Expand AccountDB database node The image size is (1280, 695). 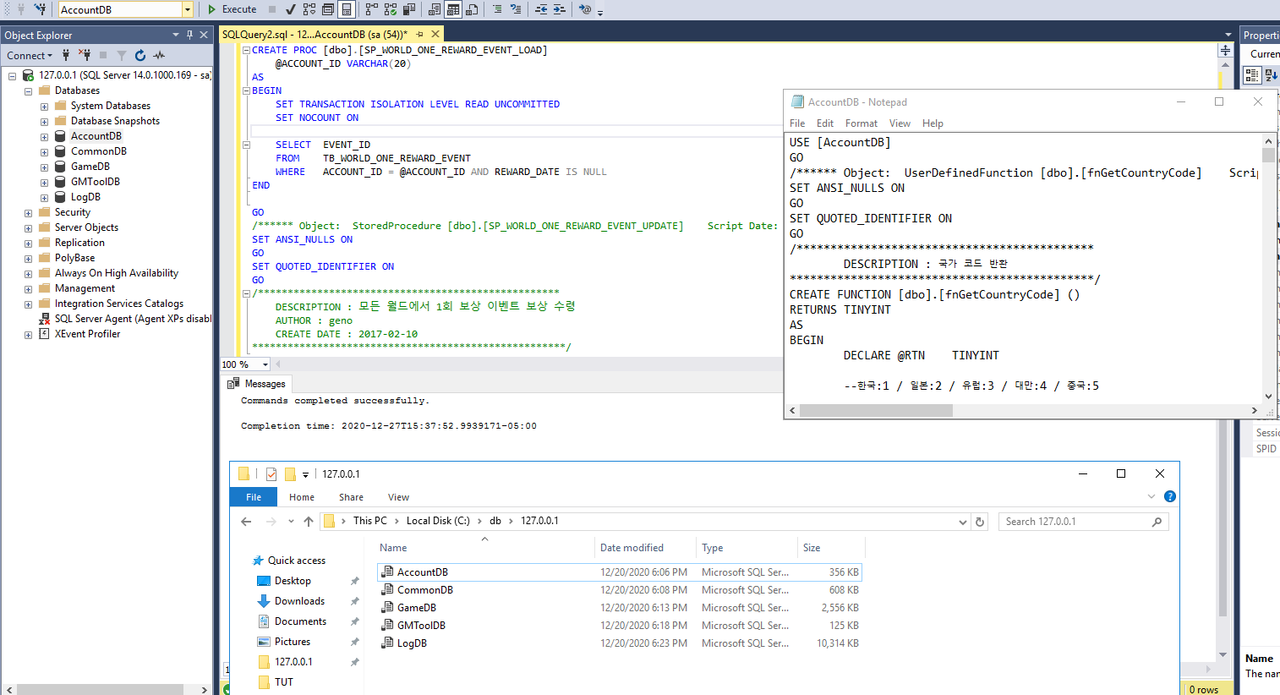click(x=44, y=136)
